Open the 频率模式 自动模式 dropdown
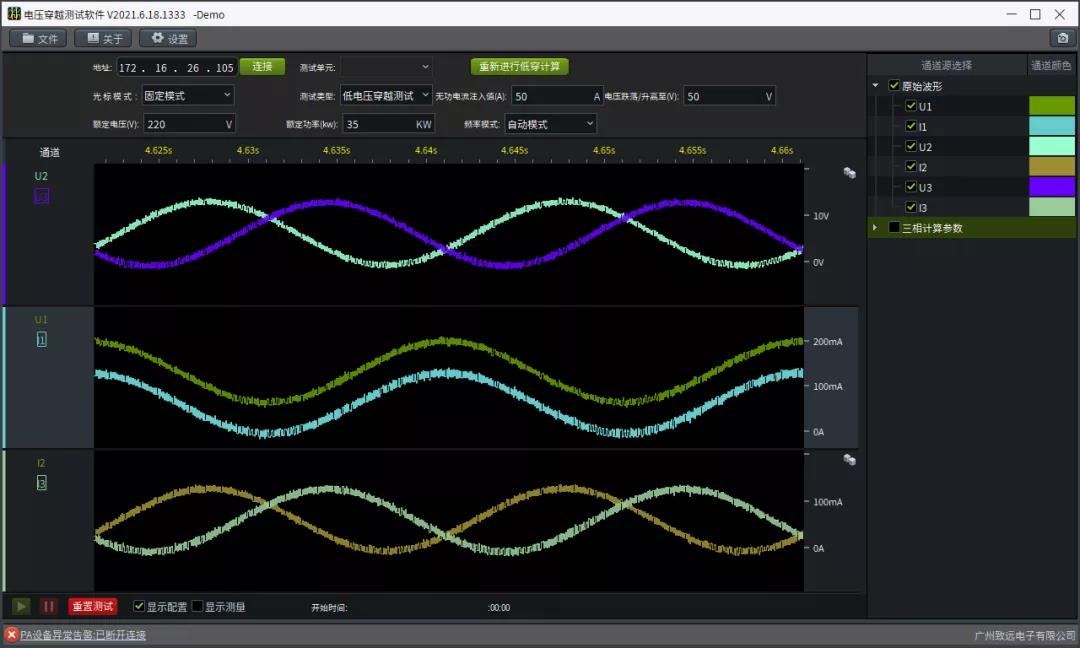 tap(550, 124)
